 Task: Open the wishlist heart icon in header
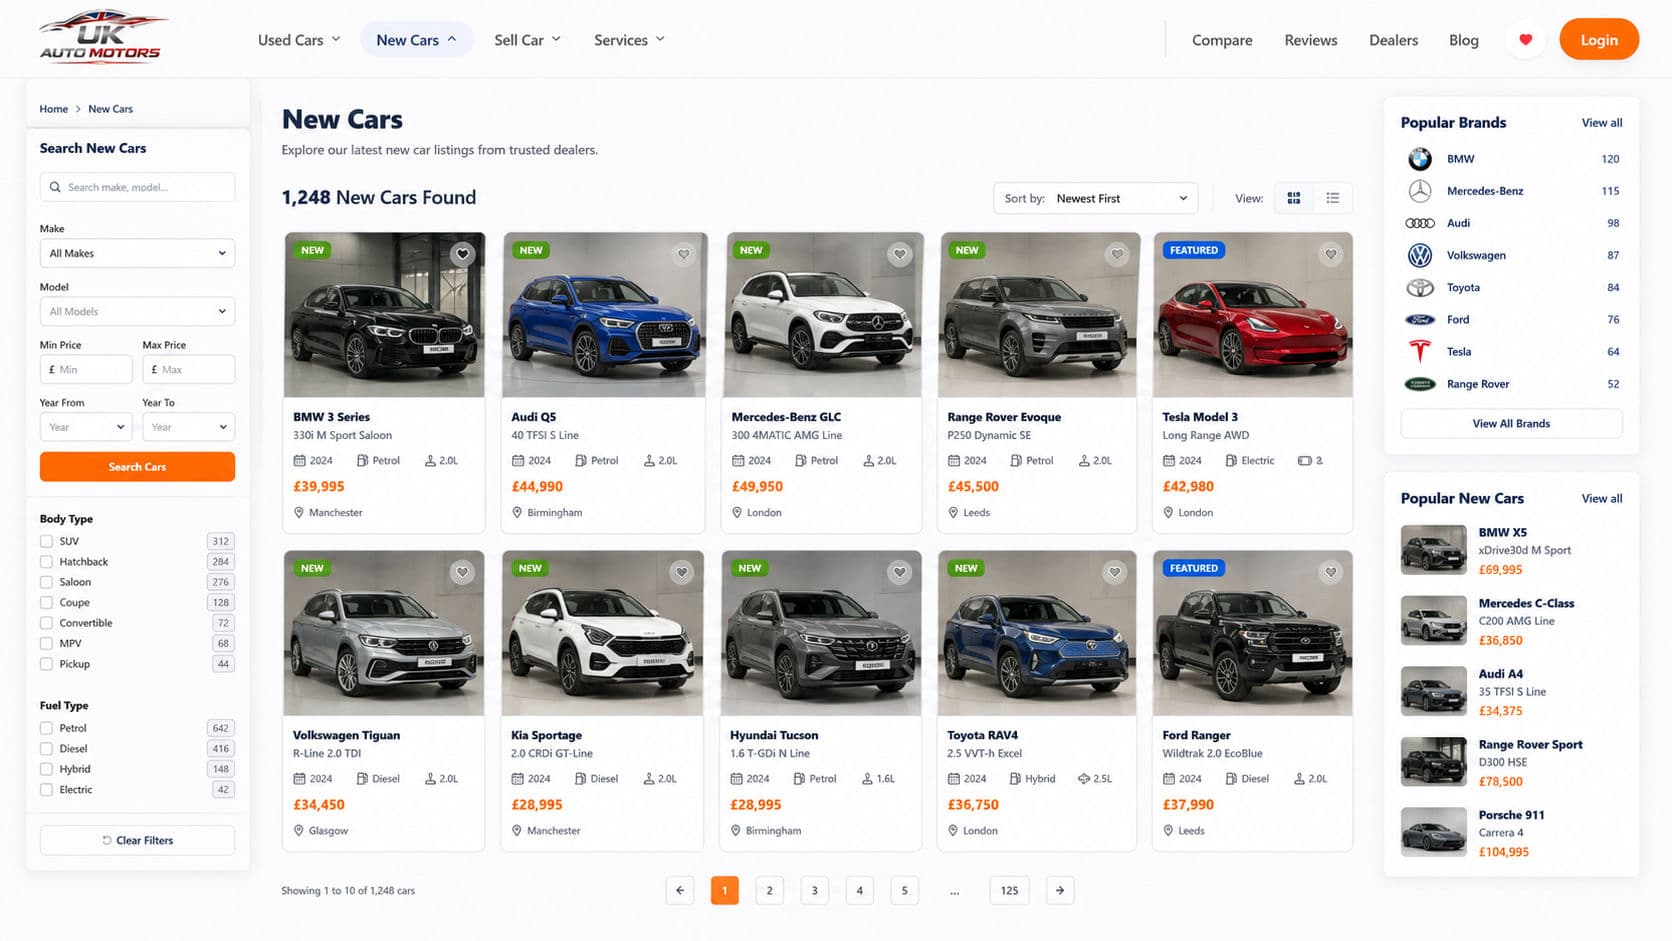(1525, 40)
